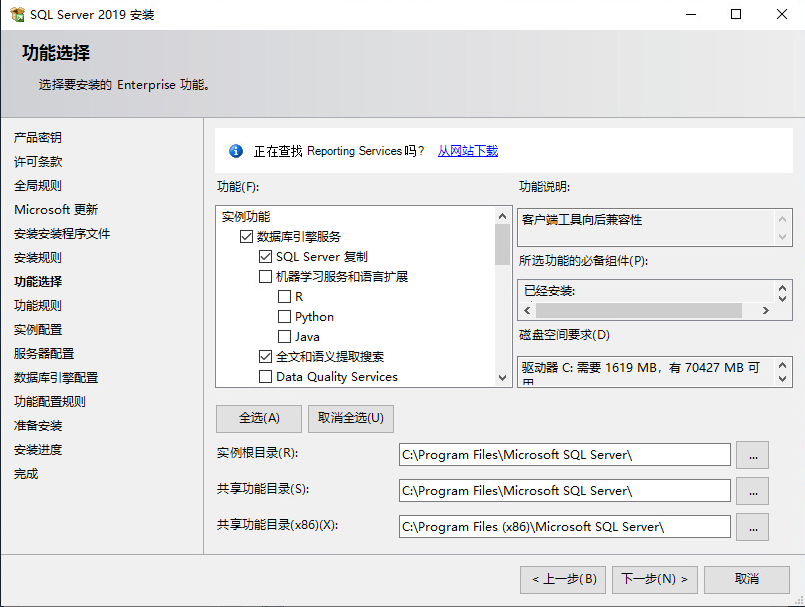Click 磁盘空间要求 scroll up arrow
Screen dimensions: 805x607
(782, 366)
